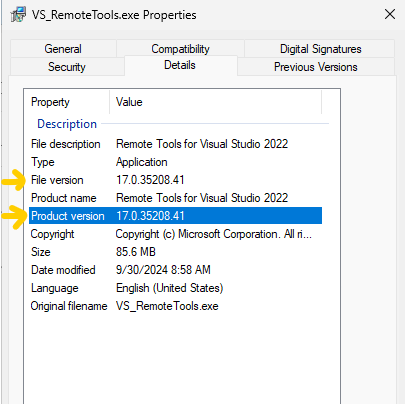Switch to the General tab
The height and width of the screenshot is (404, 405).
63,49
